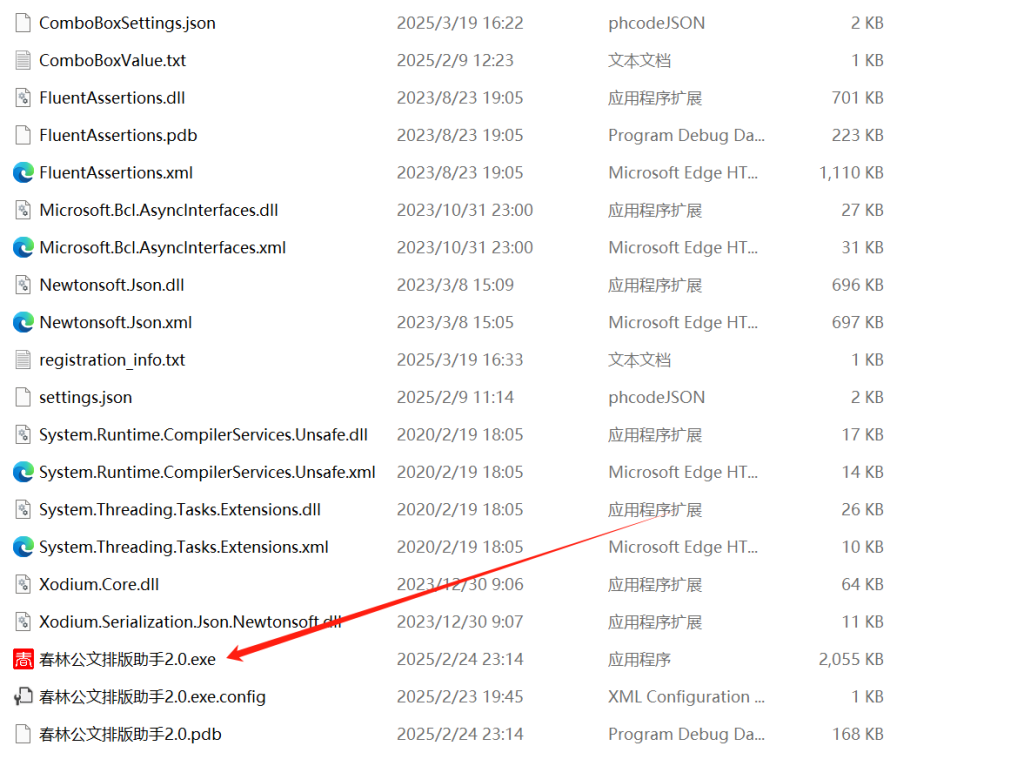Click the red 春林公文排版助手2.0.exe application icon
Image resolution: width=1024 pixels, height=766 pixels.
tap(24, 659)
